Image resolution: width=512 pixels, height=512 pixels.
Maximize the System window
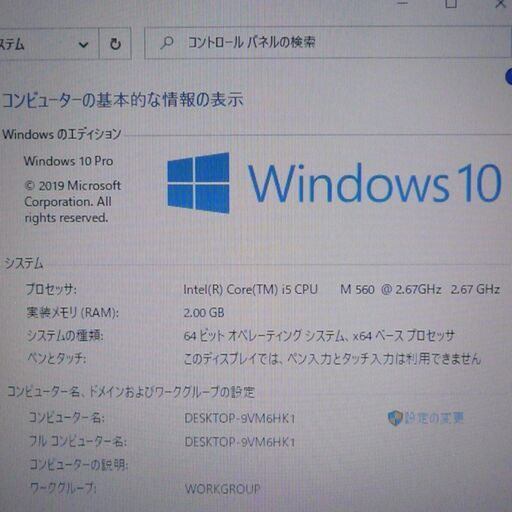click(x=451, y=4)
